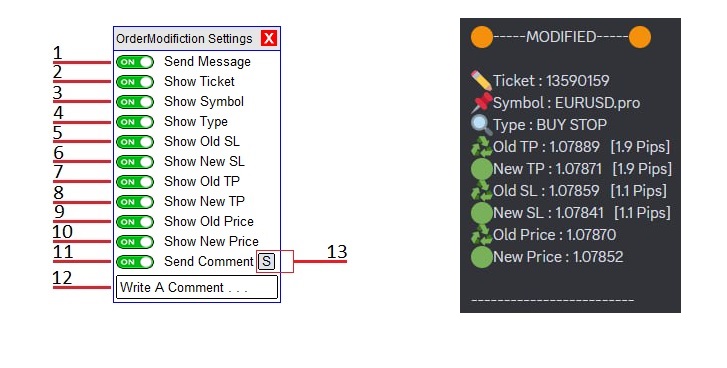Disable Show New Price toggle
The height and width of the screenshot is (368, 727).
(x=134, y=241)
